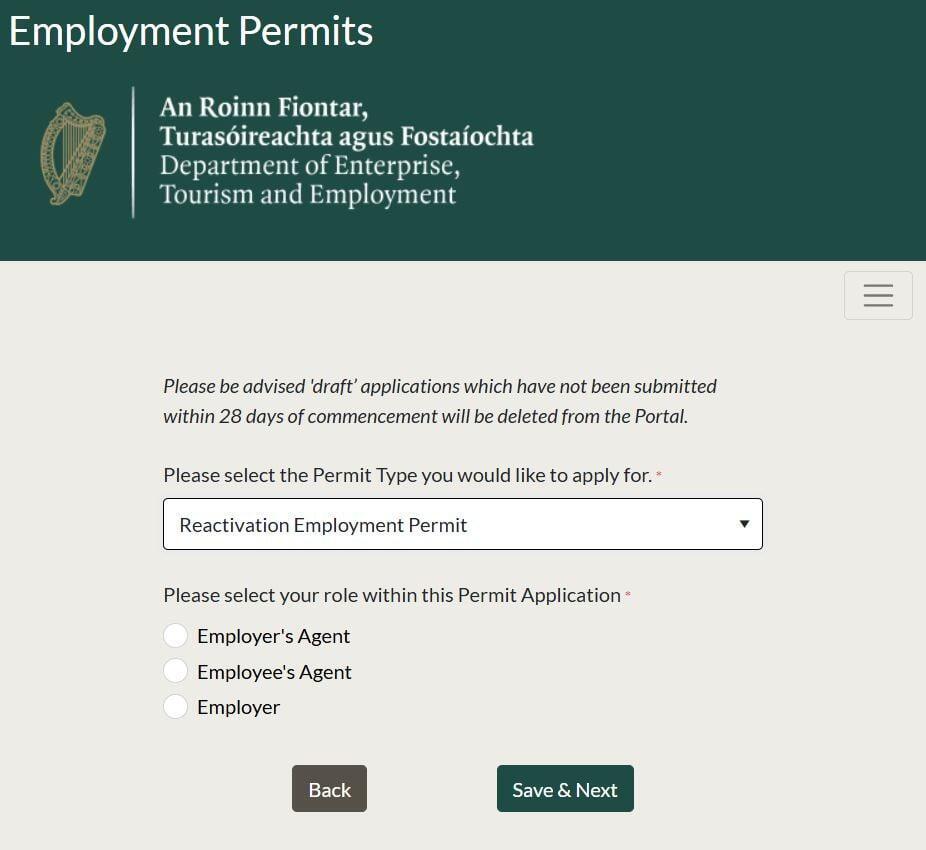Click the "Employer's Agent" option label text
Screen dimensions: 926x850
[273, 636]
